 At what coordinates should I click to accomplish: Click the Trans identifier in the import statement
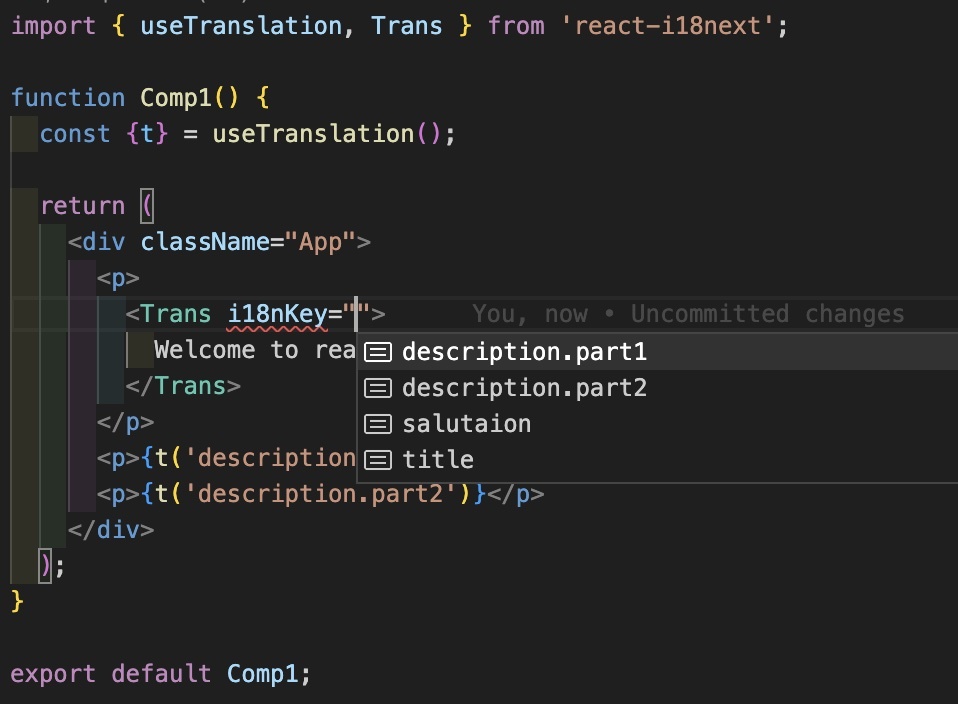(x=406, y=25)
